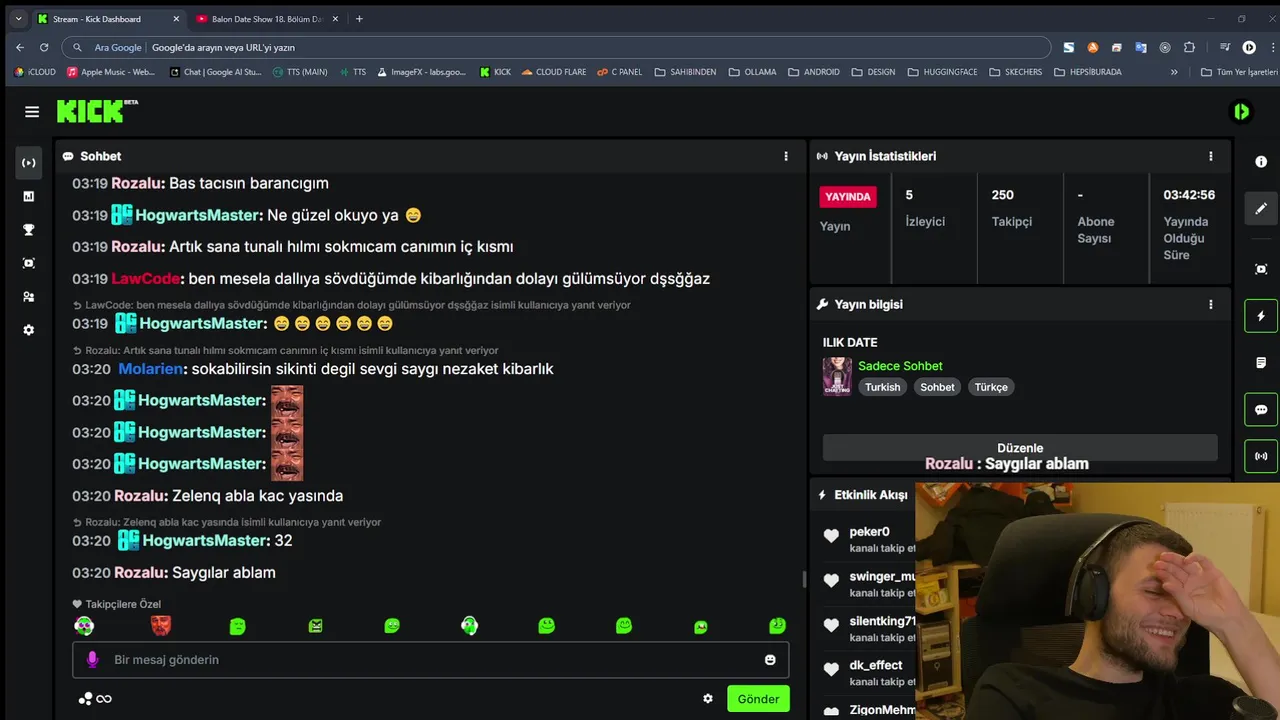
Task: Select the red-bearded face emote
Action: pos(160,626)
